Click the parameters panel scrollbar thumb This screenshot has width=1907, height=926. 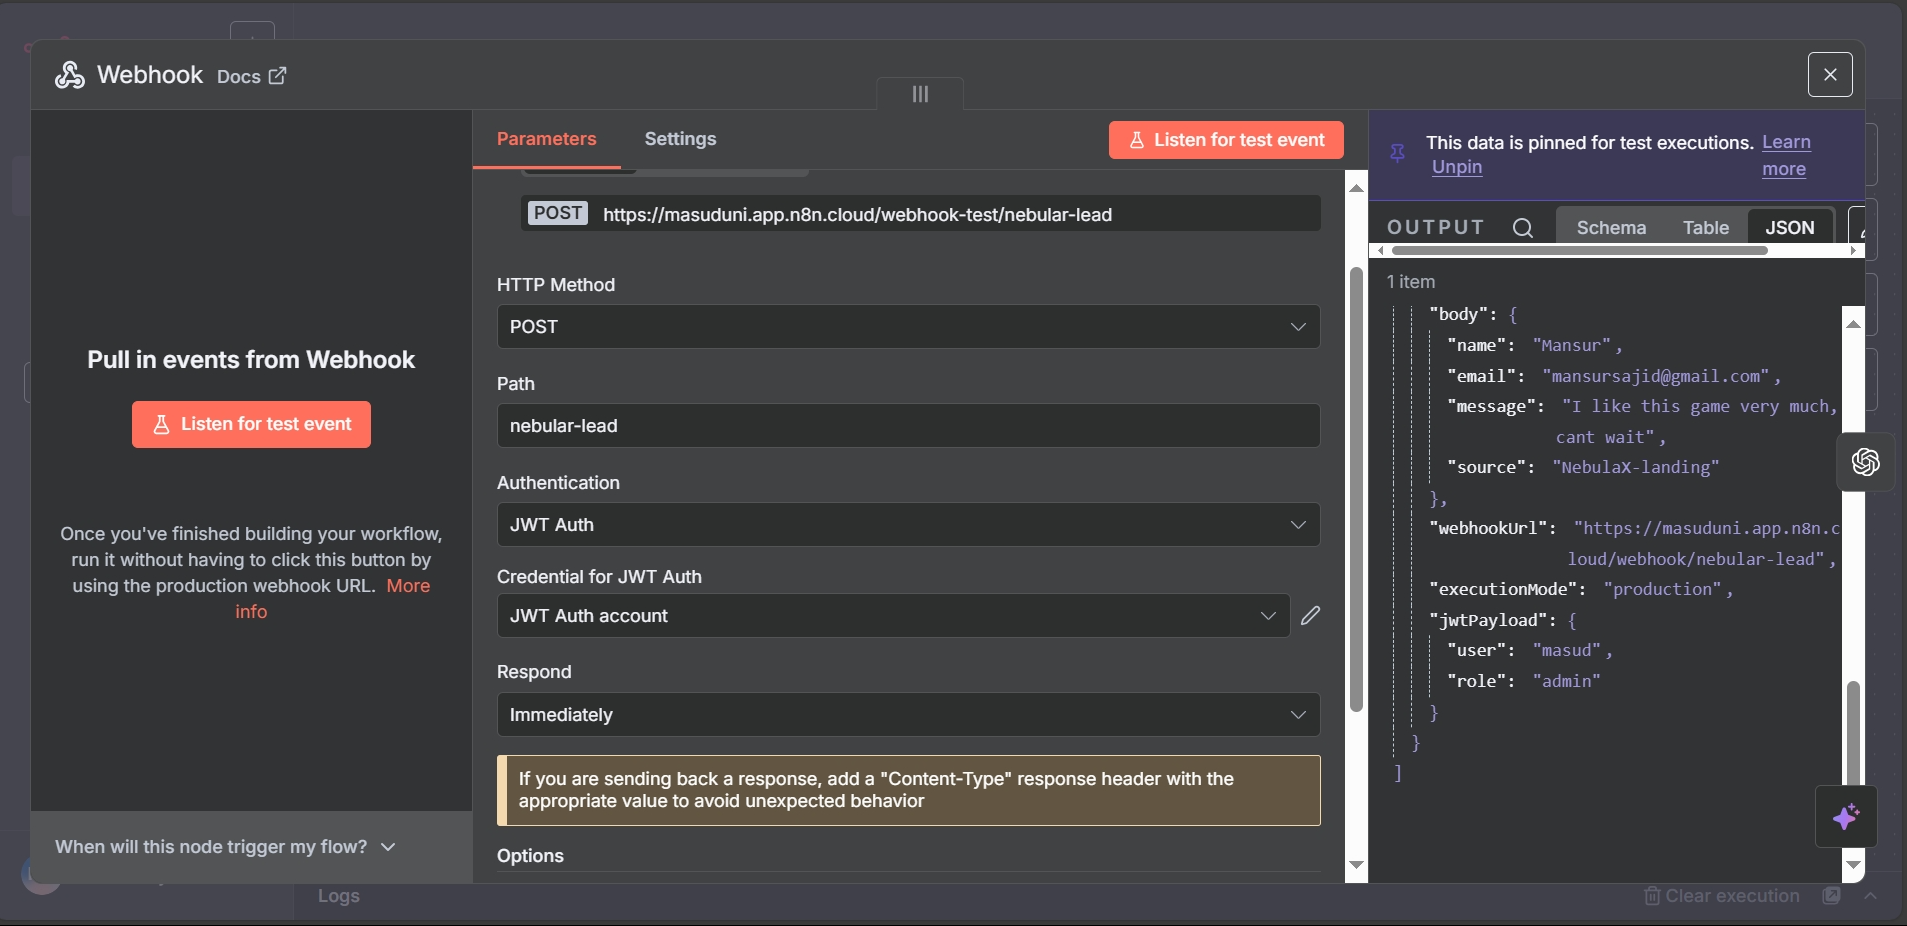(1356, 490)
